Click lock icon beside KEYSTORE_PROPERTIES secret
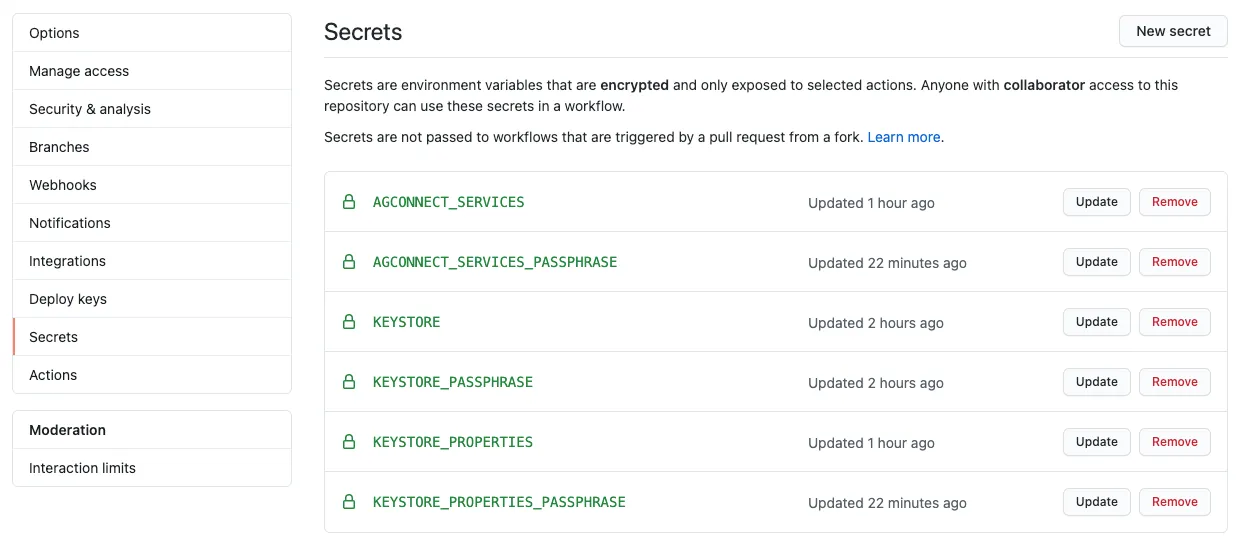Screen dimensions: 1252x551 349,442
